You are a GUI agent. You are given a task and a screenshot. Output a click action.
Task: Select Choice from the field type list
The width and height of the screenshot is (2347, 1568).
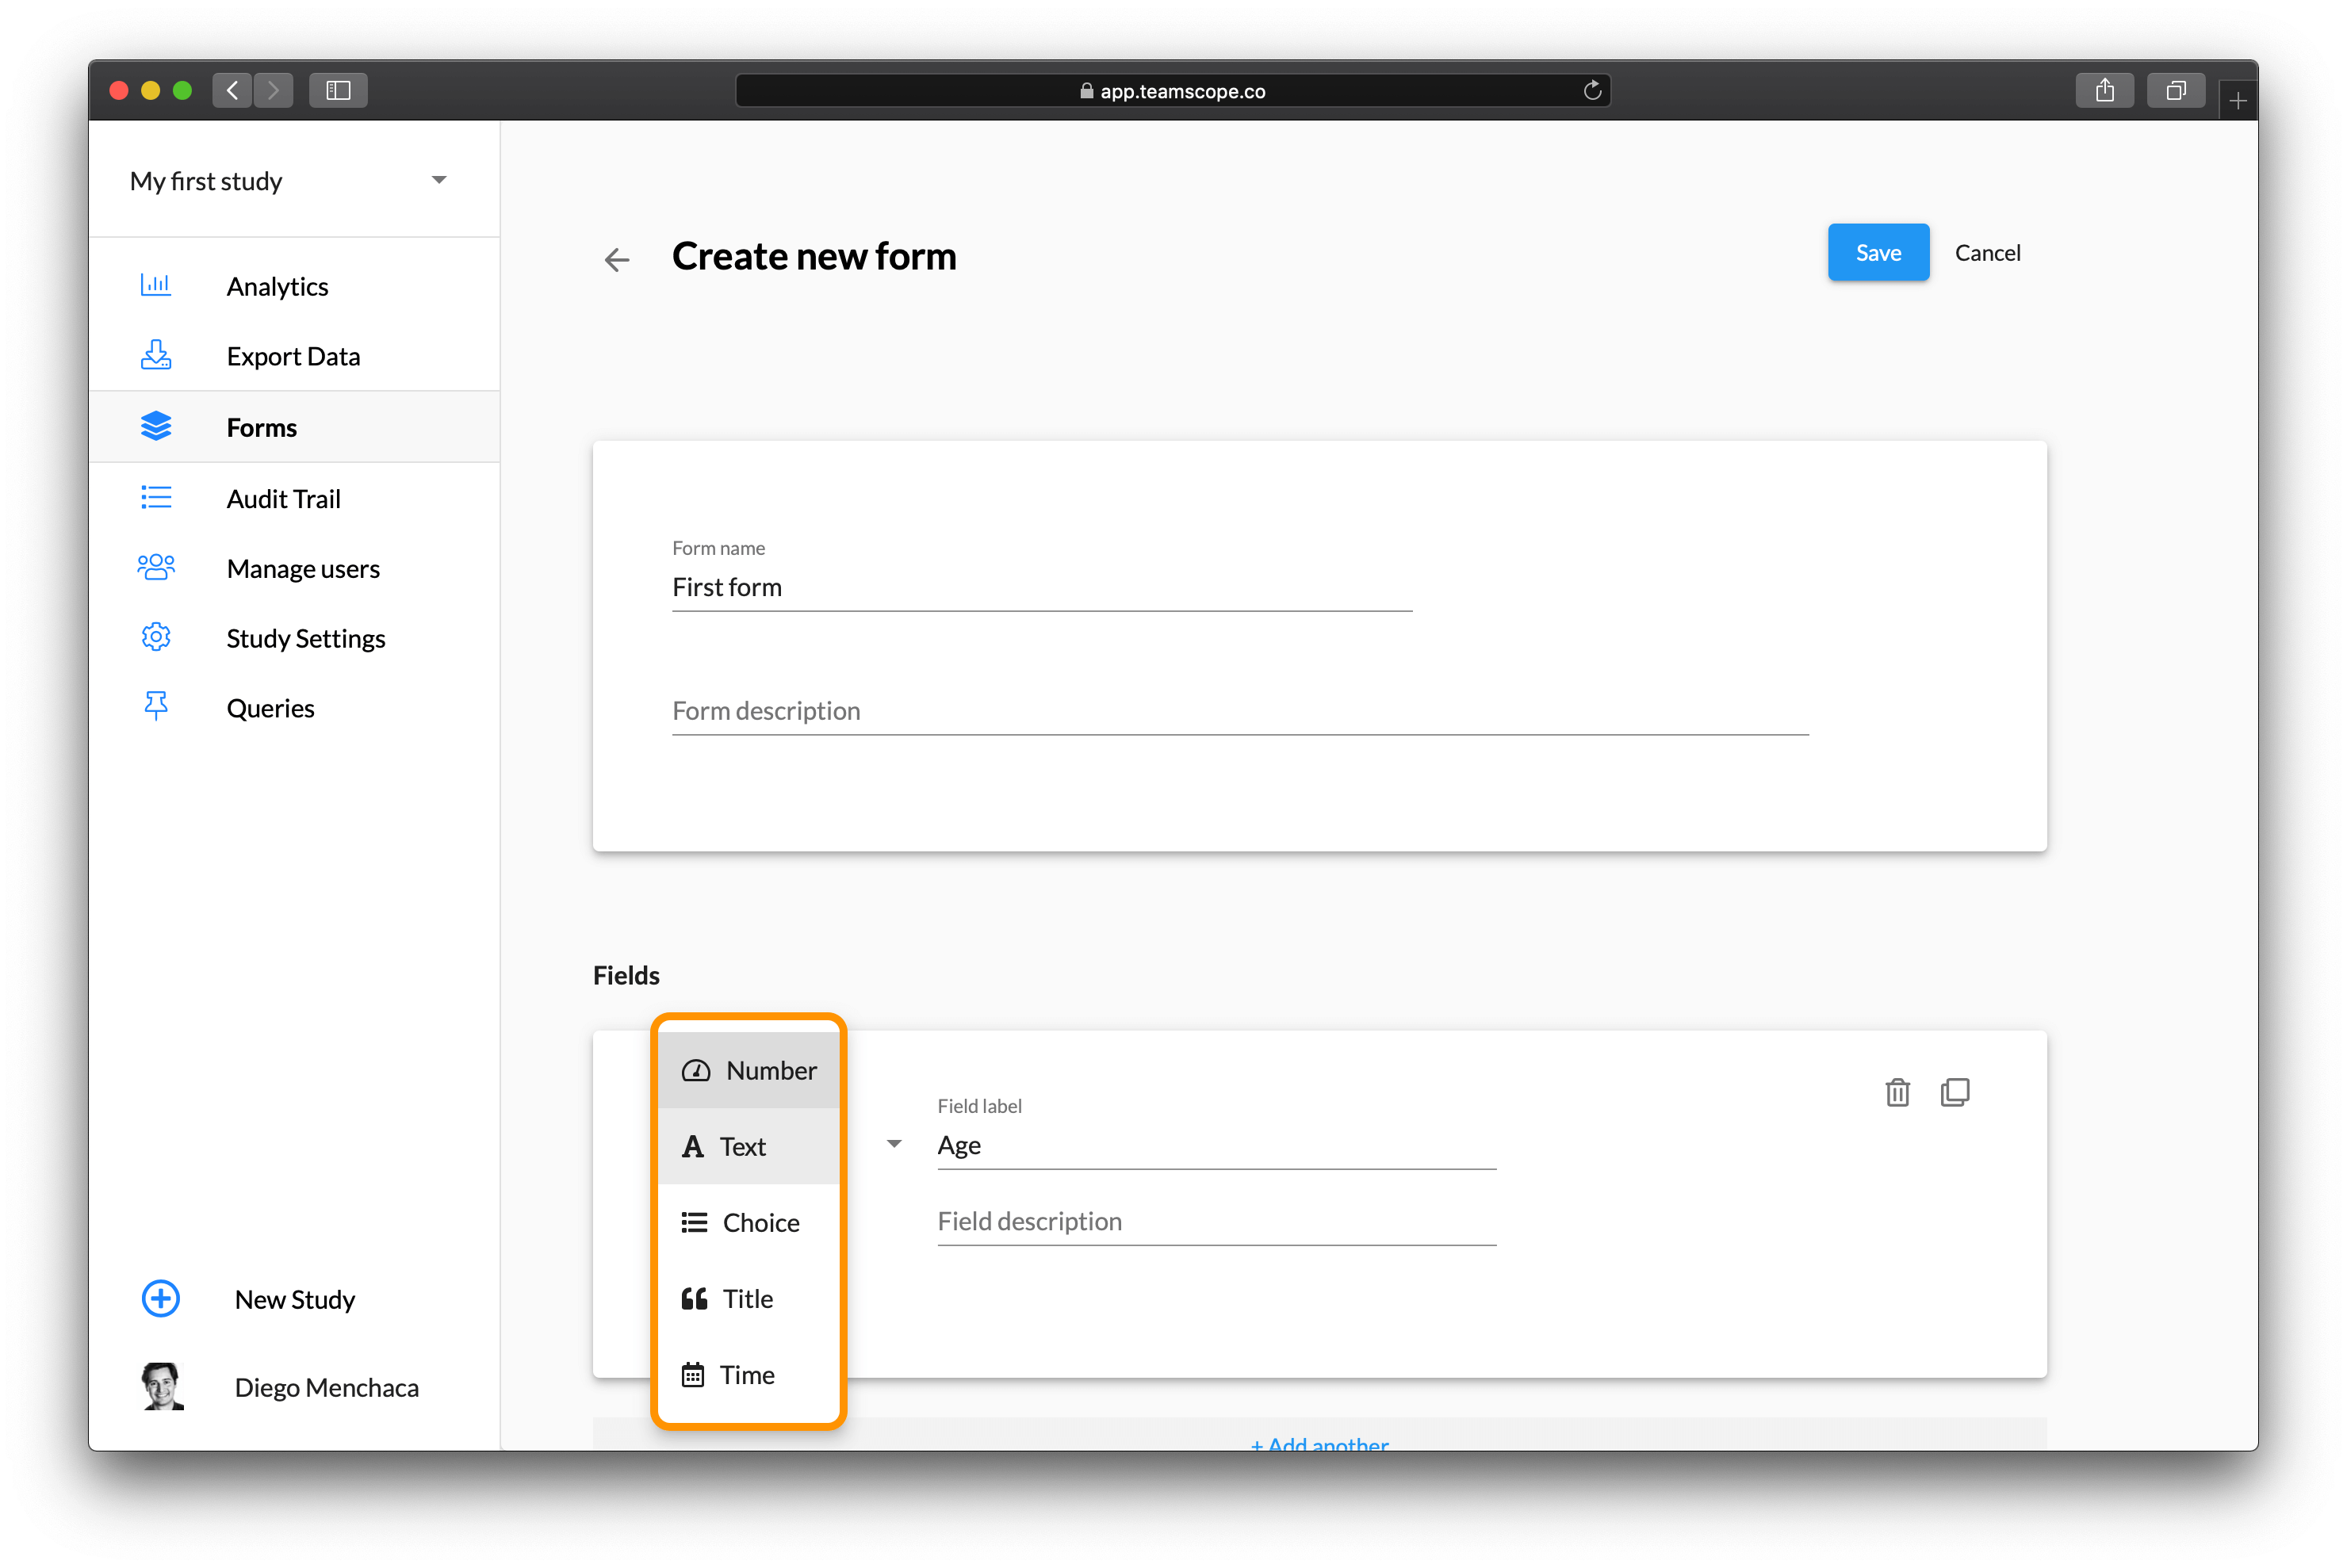click(x=761, y=1222)
